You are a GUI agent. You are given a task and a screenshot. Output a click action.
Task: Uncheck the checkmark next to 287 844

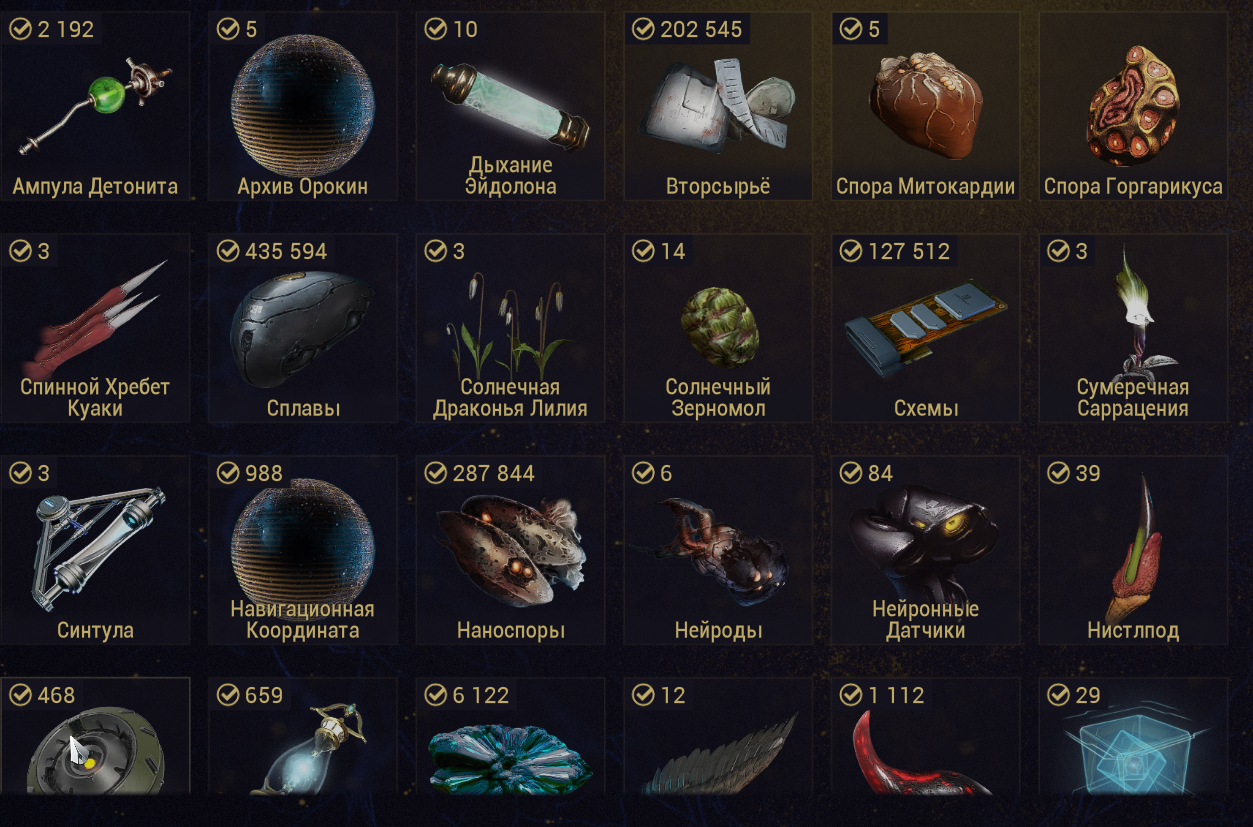(x=435, y=473)
